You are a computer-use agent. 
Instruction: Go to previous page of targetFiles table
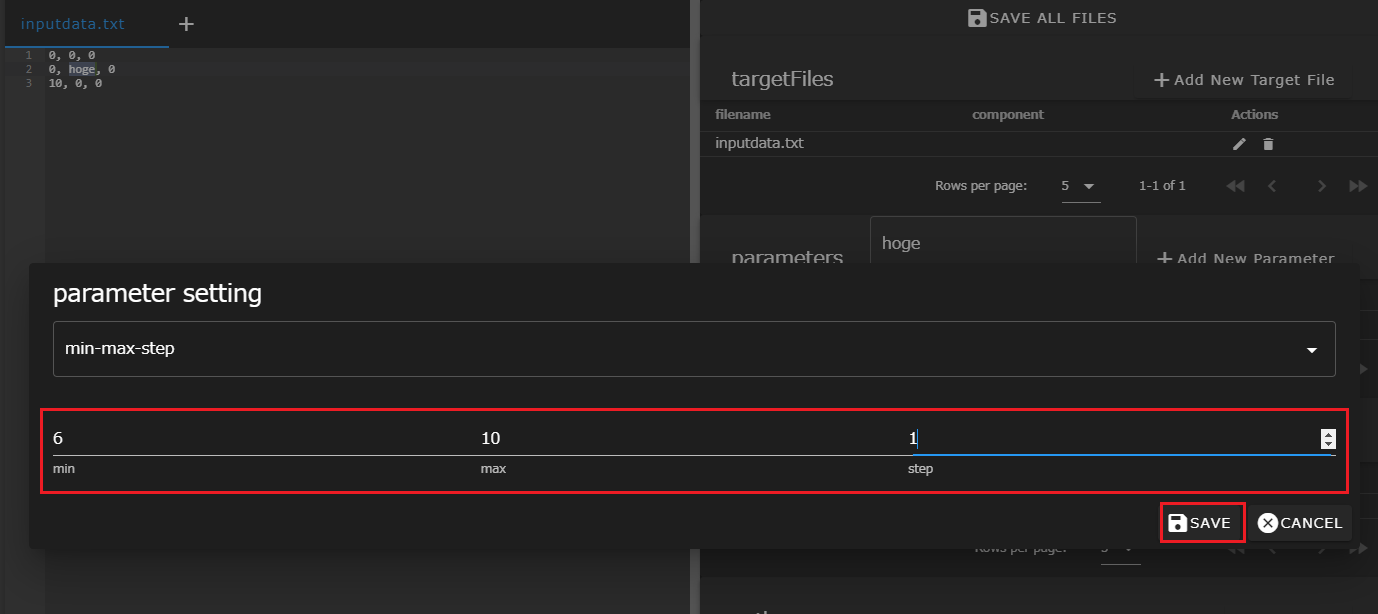[x=1272, y=186]
